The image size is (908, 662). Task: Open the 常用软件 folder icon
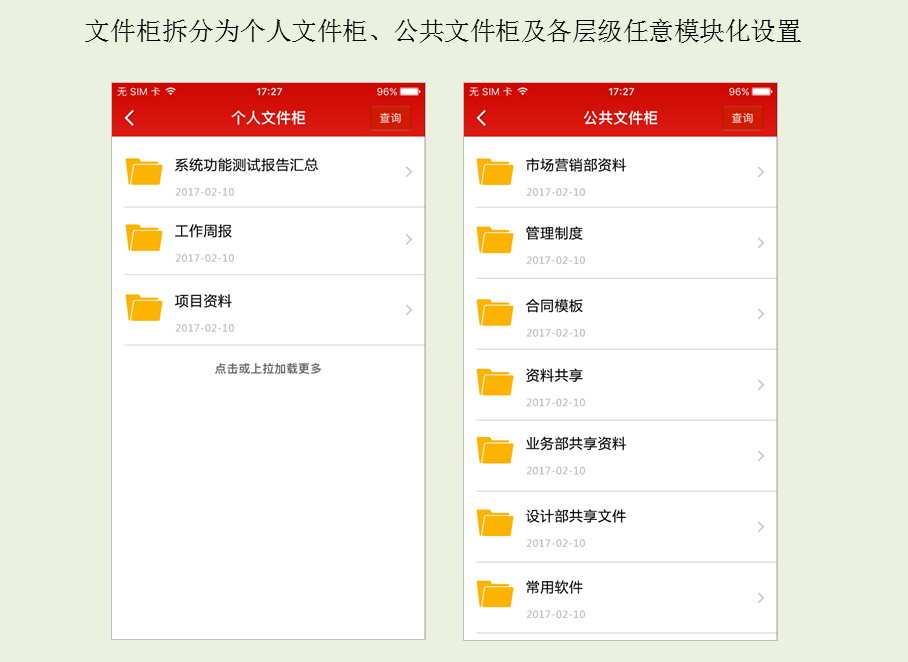pyautogui.click(x=495, y=594)
